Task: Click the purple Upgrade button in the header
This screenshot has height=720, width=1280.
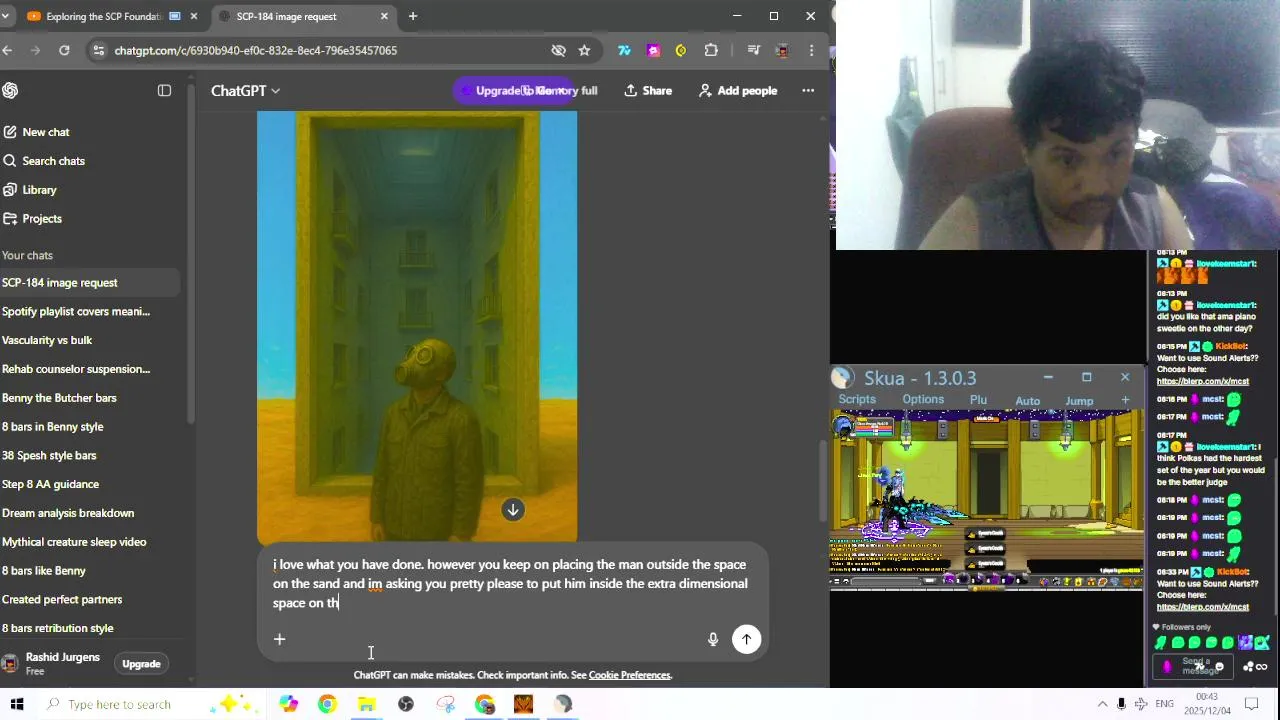Action: point(513,91)
